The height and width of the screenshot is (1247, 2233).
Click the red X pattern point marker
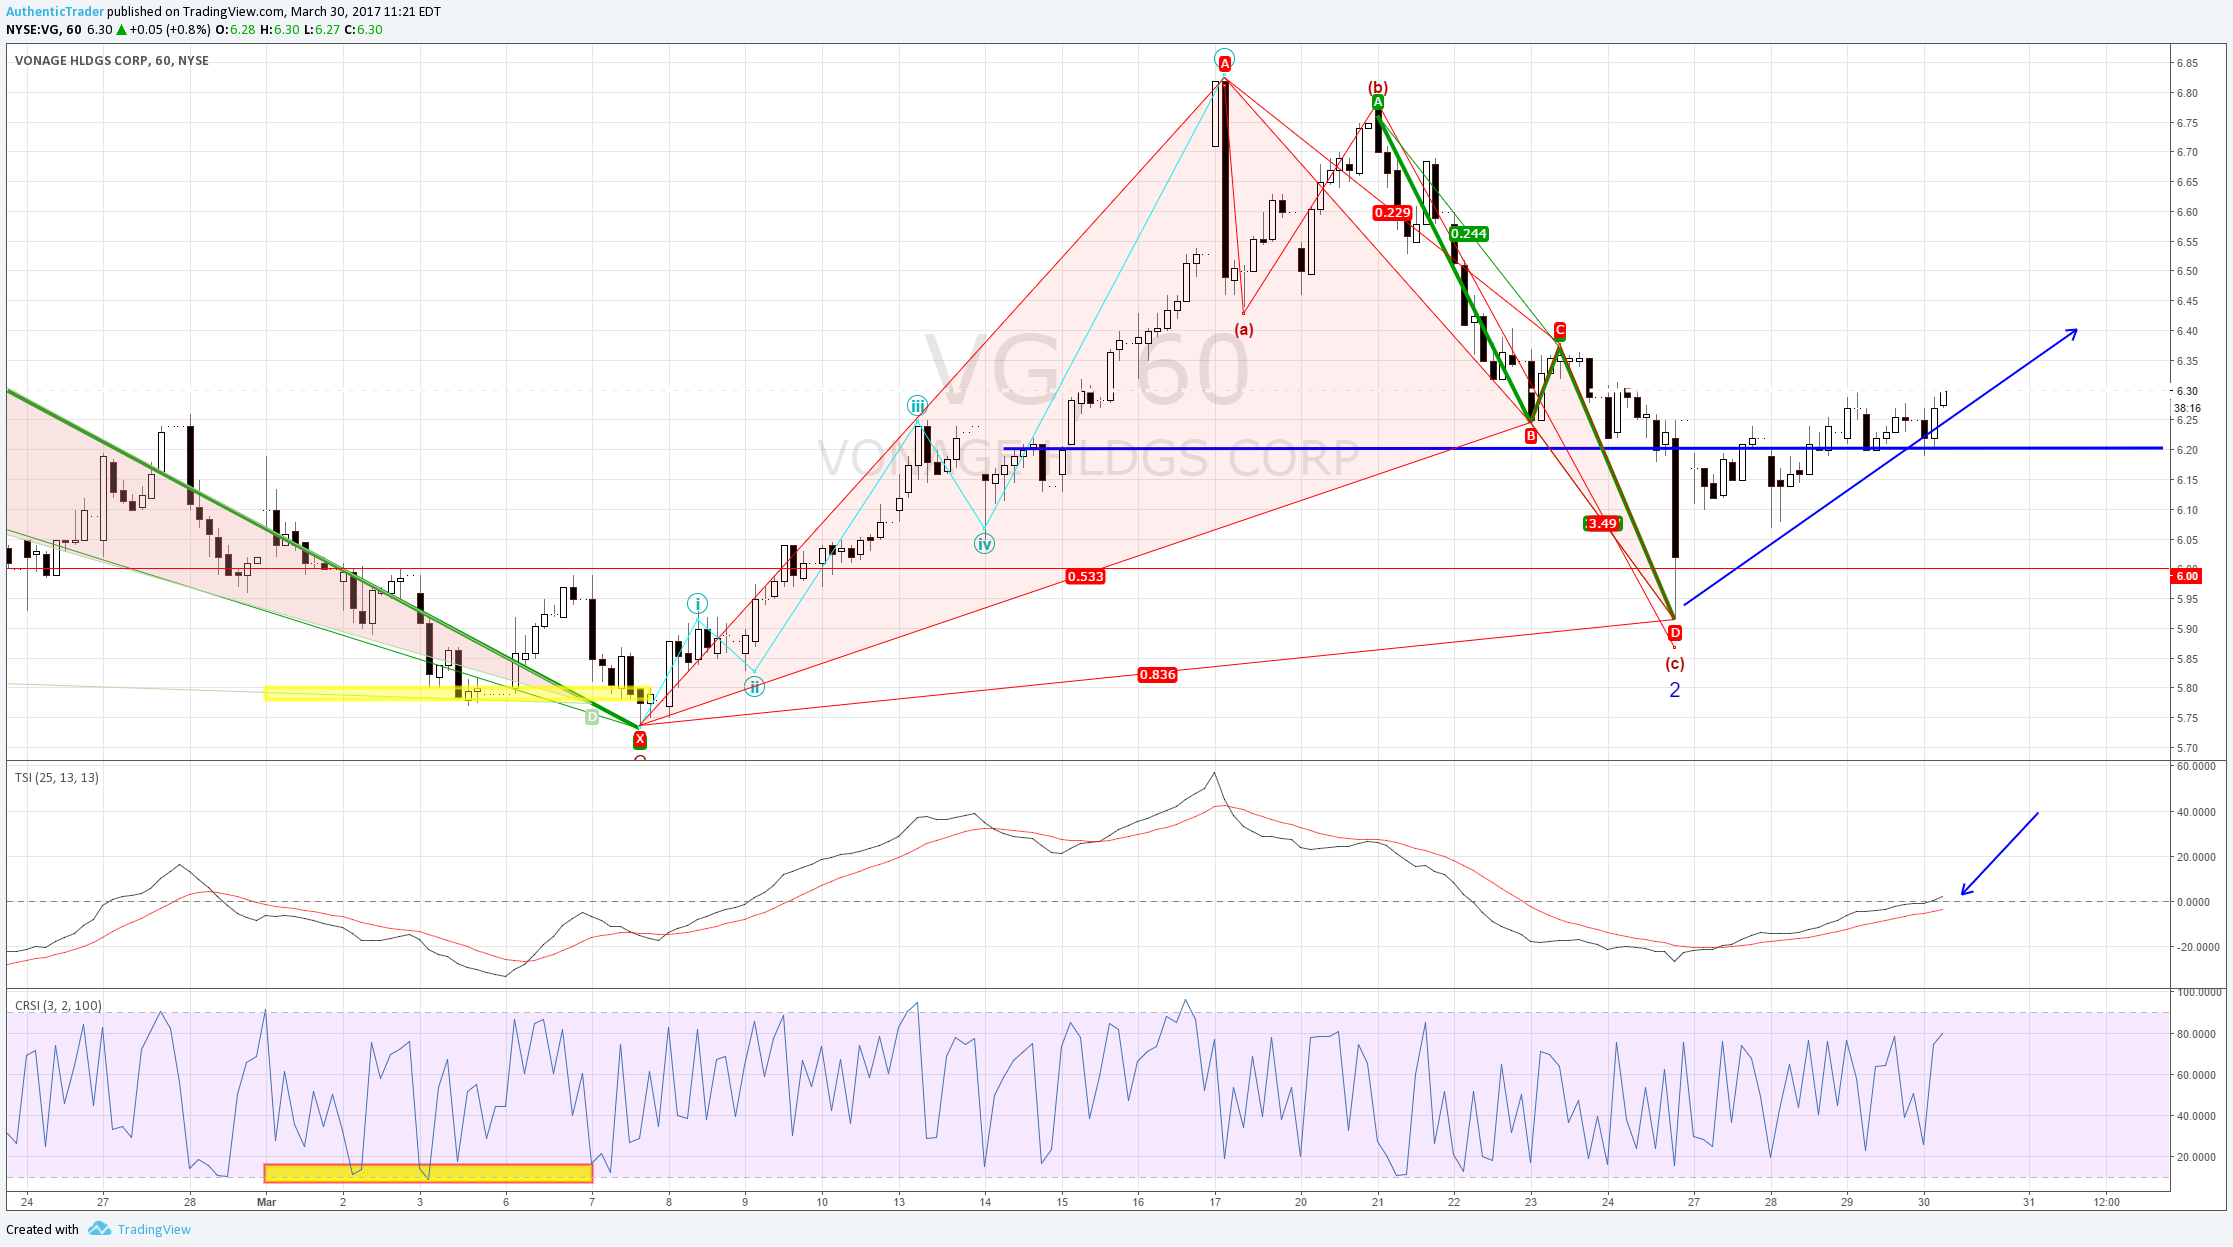640,740
